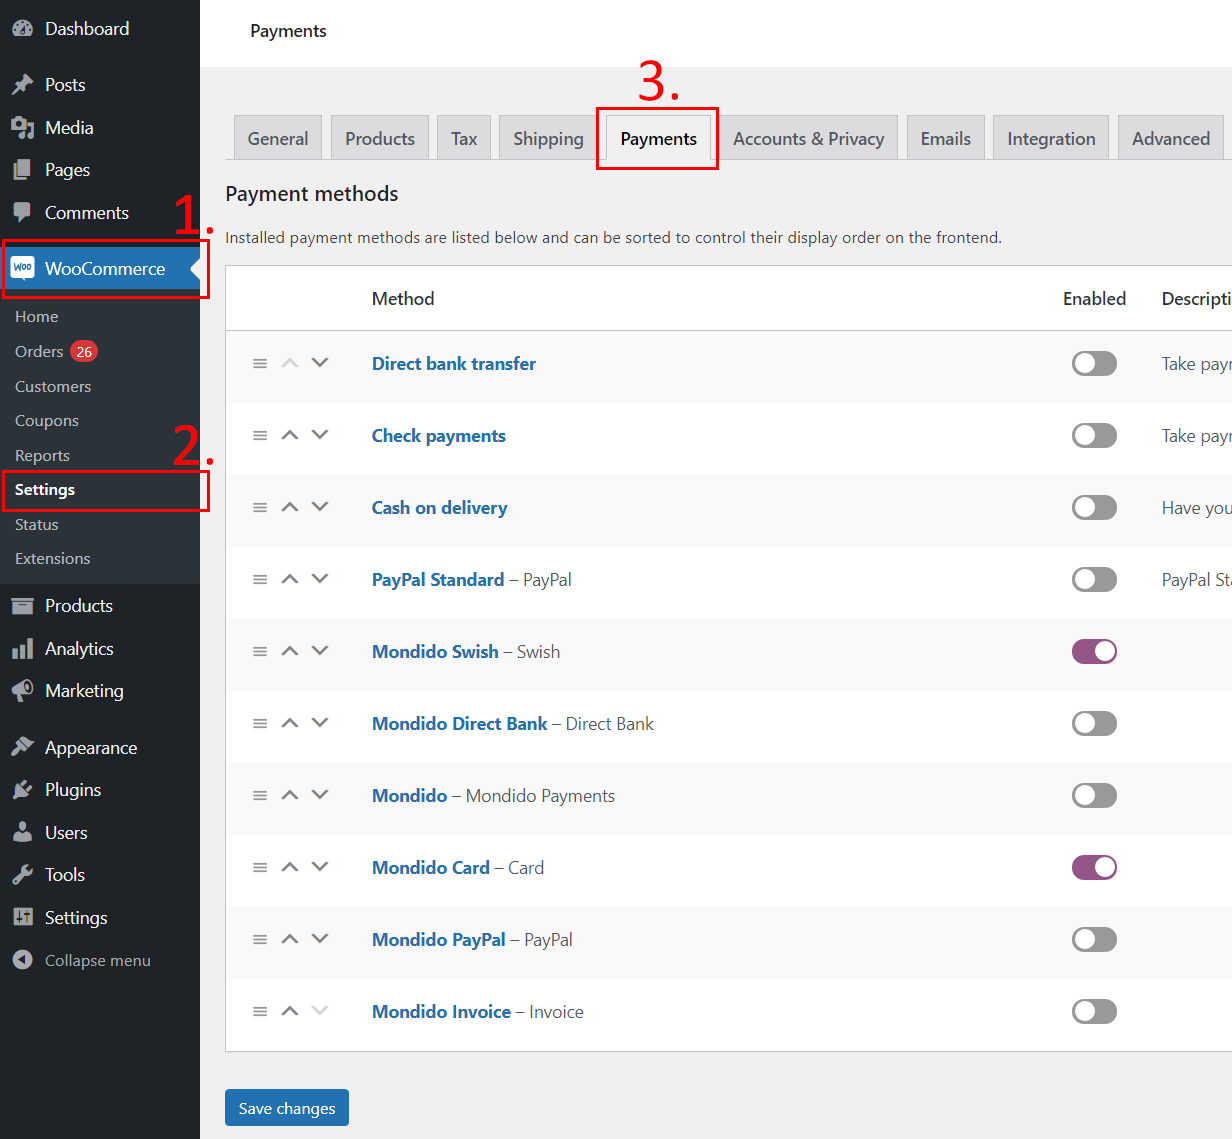Click the Users person icon
Image resolution: width=1232 pixels, height=1139 pixels.
22,833
